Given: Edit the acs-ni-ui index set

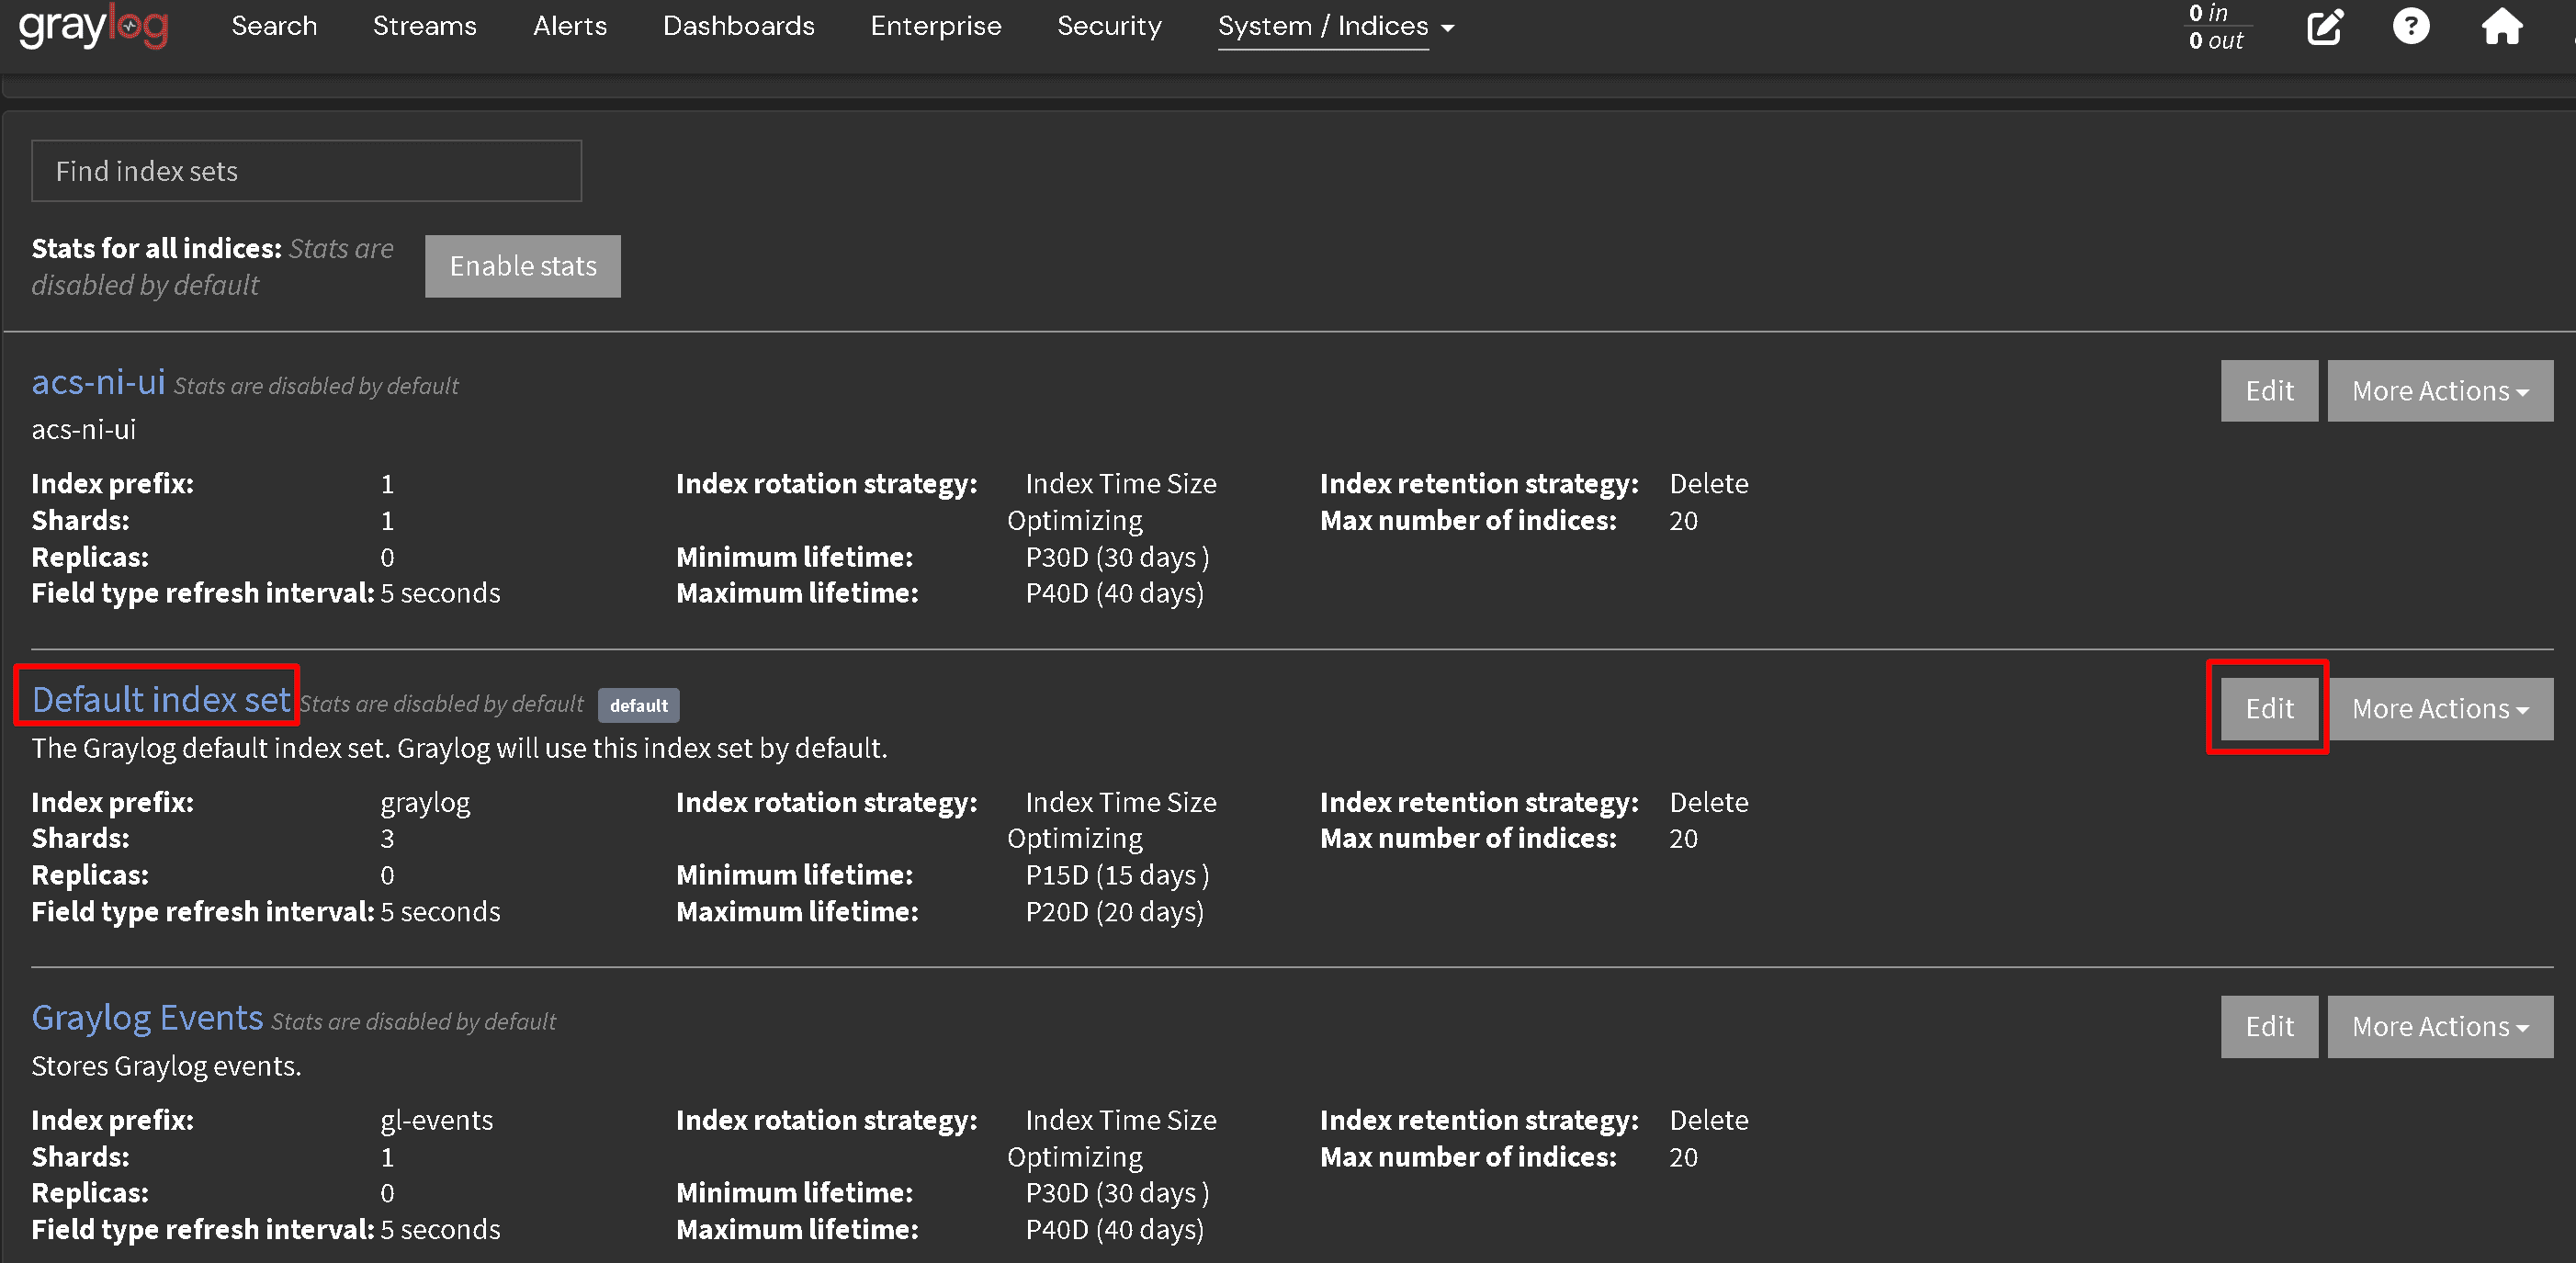Looking at the screenshot, I should 2269,391.
